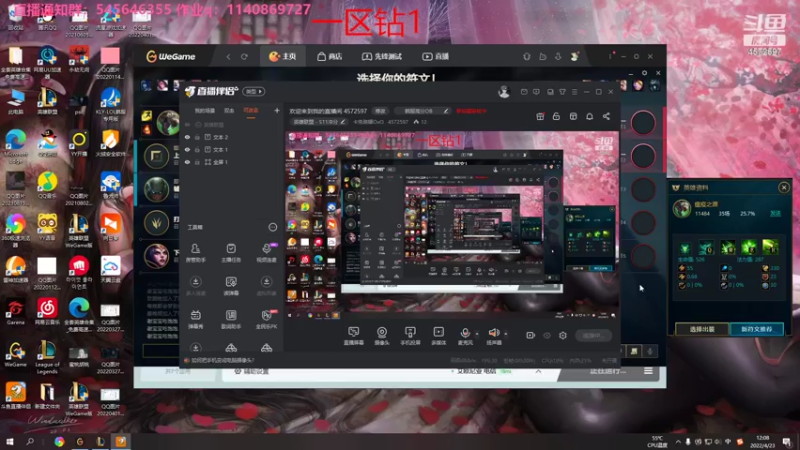
Task: Click 选择出装 button in hero panel
Action: click(x=702, y=329)
